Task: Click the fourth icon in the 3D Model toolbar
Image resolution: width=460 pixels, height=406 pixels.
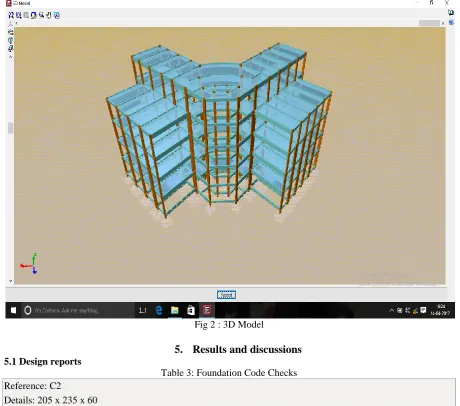Action: 34,15
